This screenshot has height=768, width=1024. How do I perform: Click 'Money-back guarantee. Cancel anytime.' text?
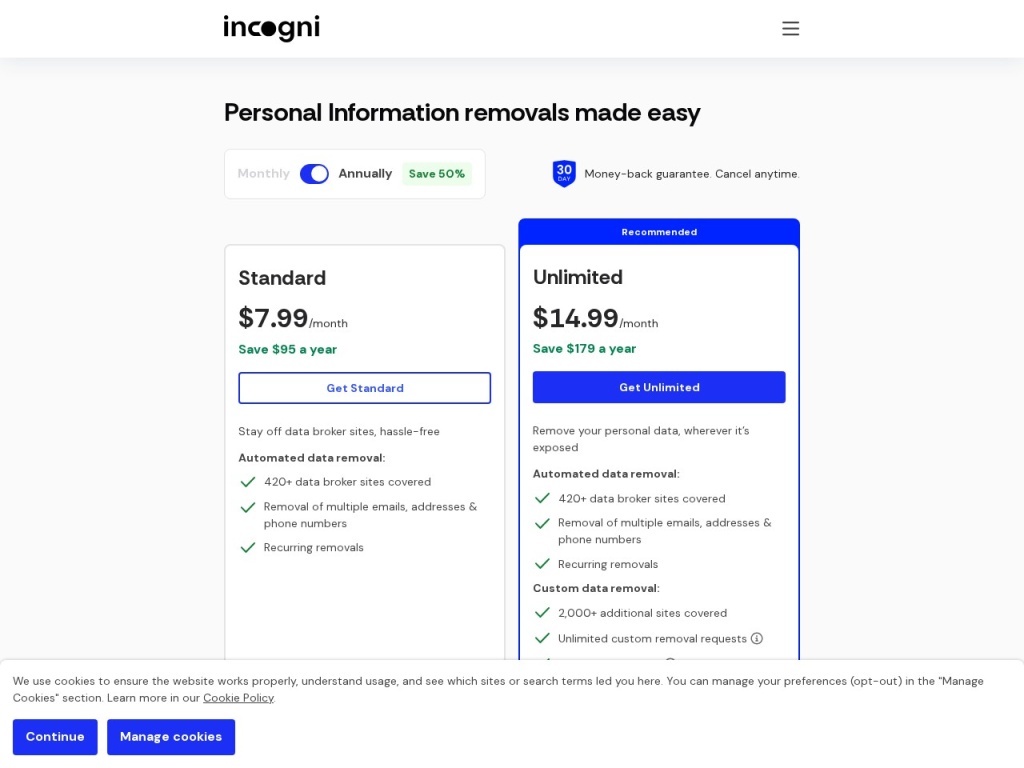point(692,174)
